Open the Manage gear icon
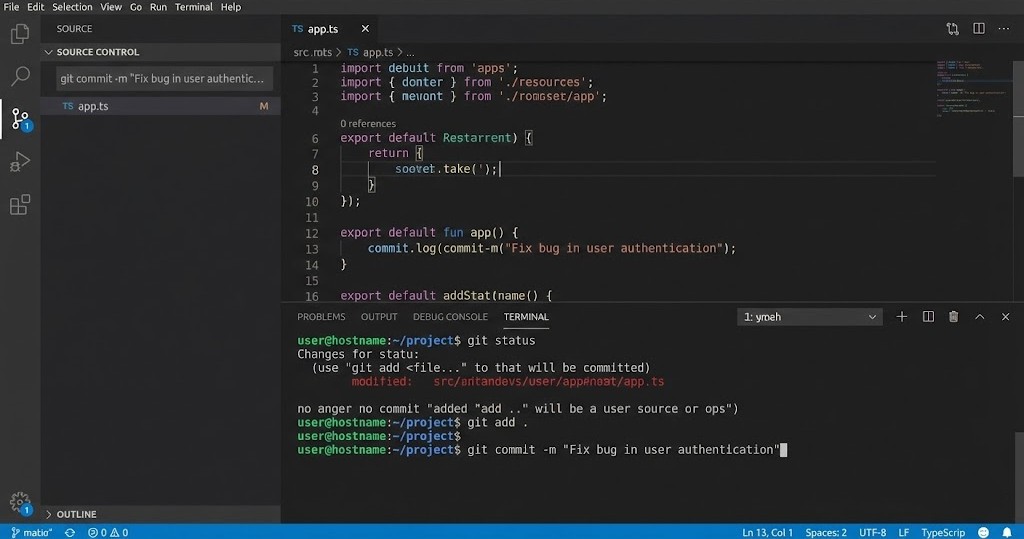This screenshot has width=1024, height=539. (20, 503)
